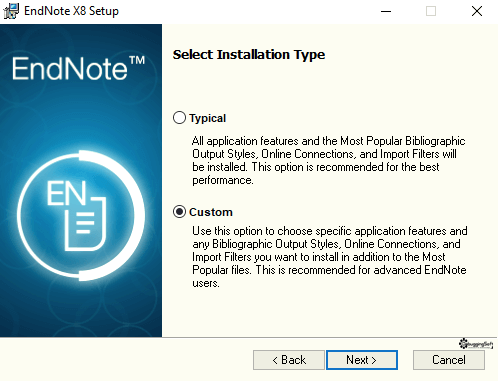Viewport: 498px width, 381px height.
Task: Click the bold Typical option label
Action: coord(207,118)
